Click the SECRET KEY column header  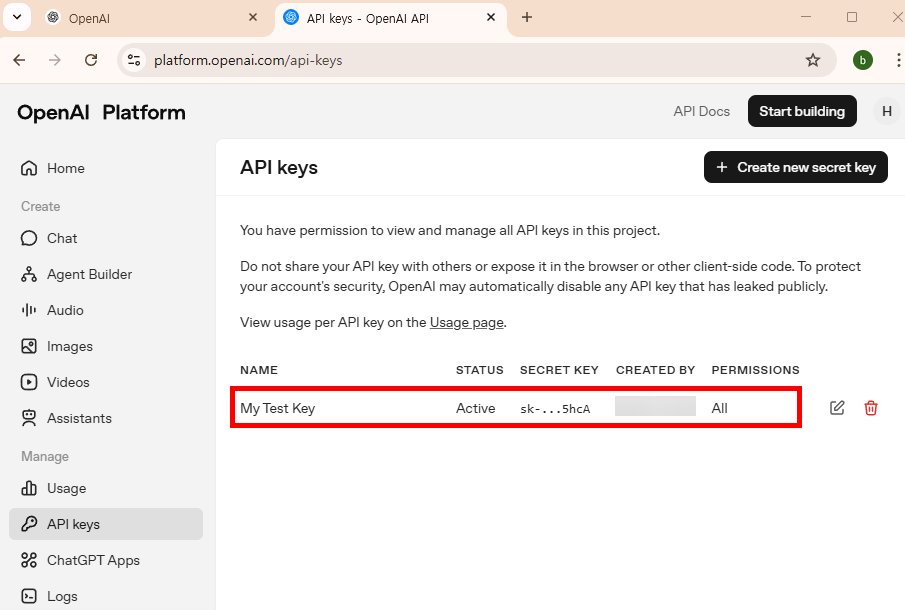coord(559,370)
